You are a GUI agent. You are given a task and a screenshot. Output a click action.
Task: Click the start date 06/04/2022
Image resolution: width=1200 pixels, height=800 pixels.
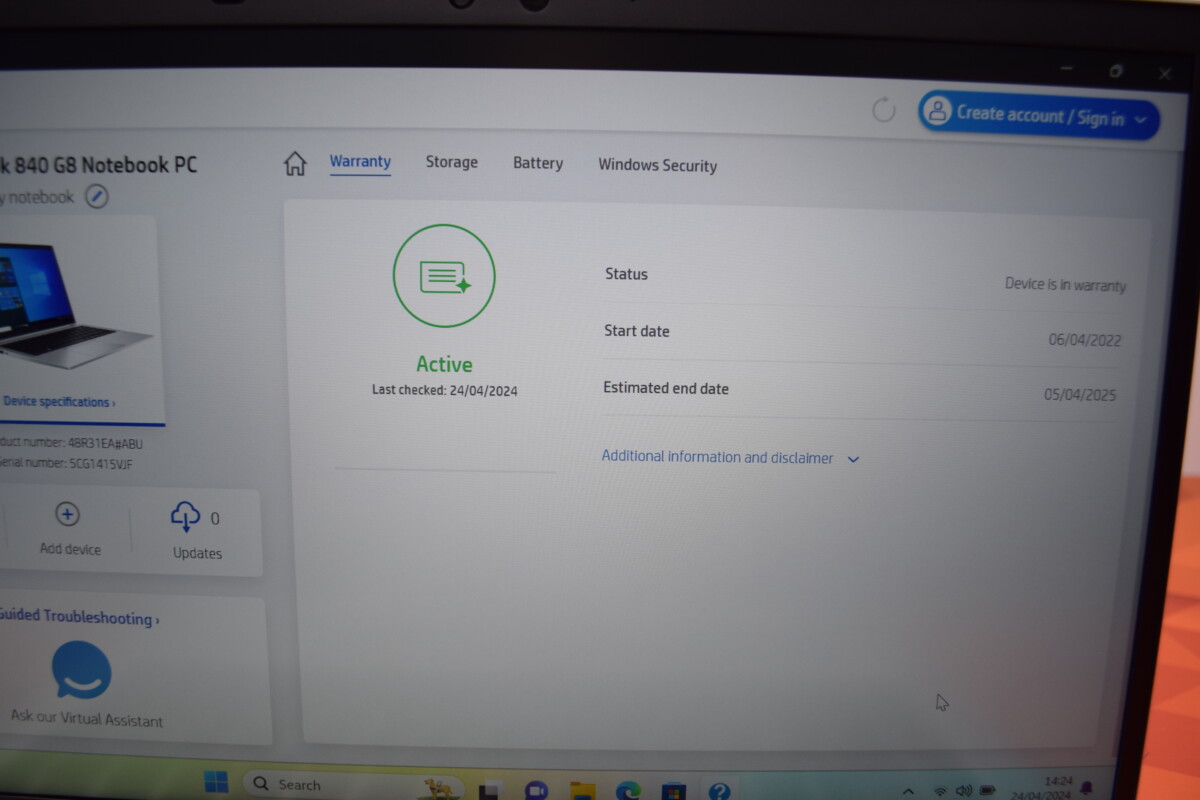coord(1085,340)
